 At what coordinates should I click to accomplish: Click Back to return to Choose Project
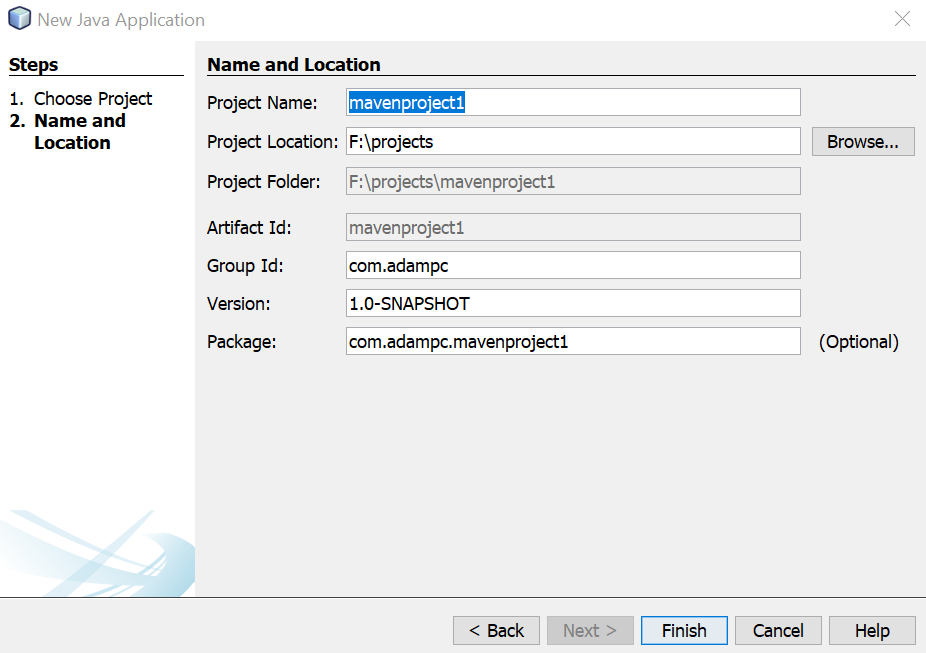[x=496, y=630]
